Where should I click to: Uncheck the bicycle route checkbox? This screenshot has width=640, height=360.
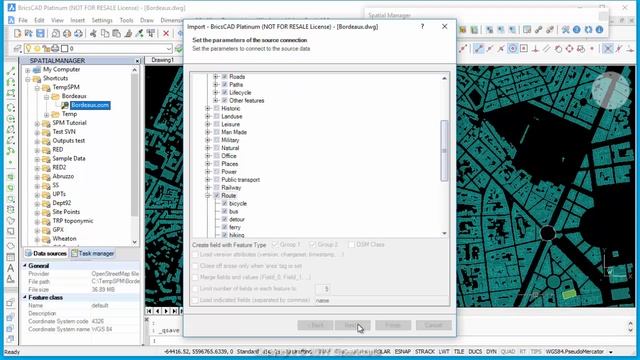point(224,203)
